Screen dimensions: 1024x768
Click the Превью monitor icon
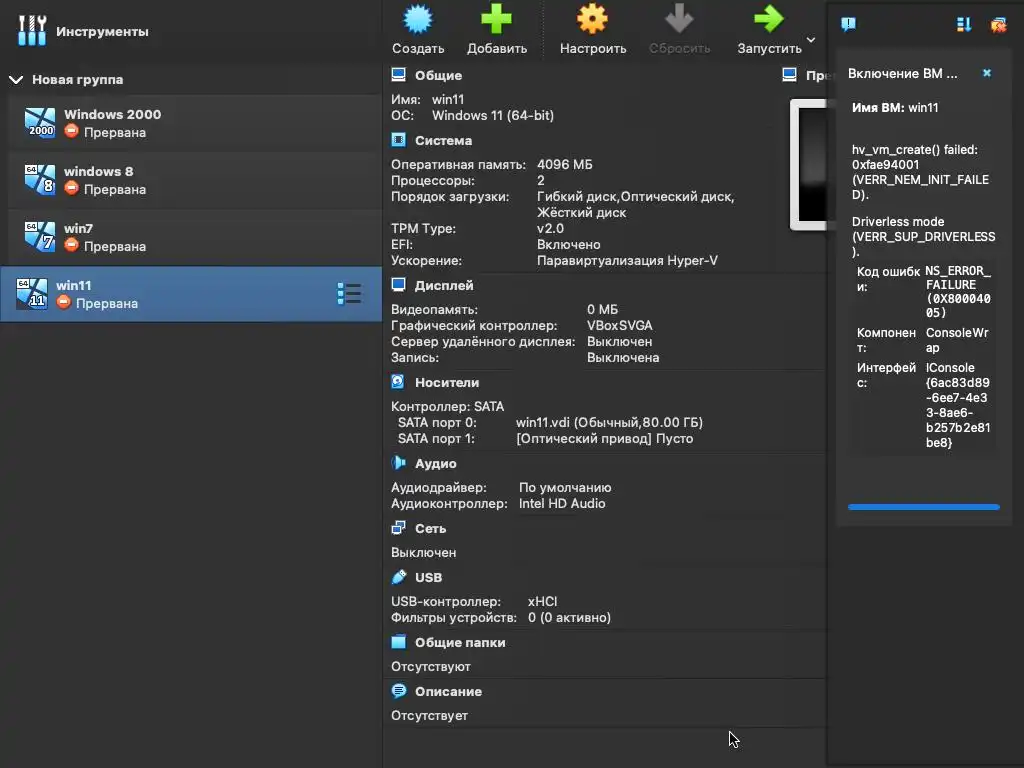pyautogui.click(x=789, y=74)
